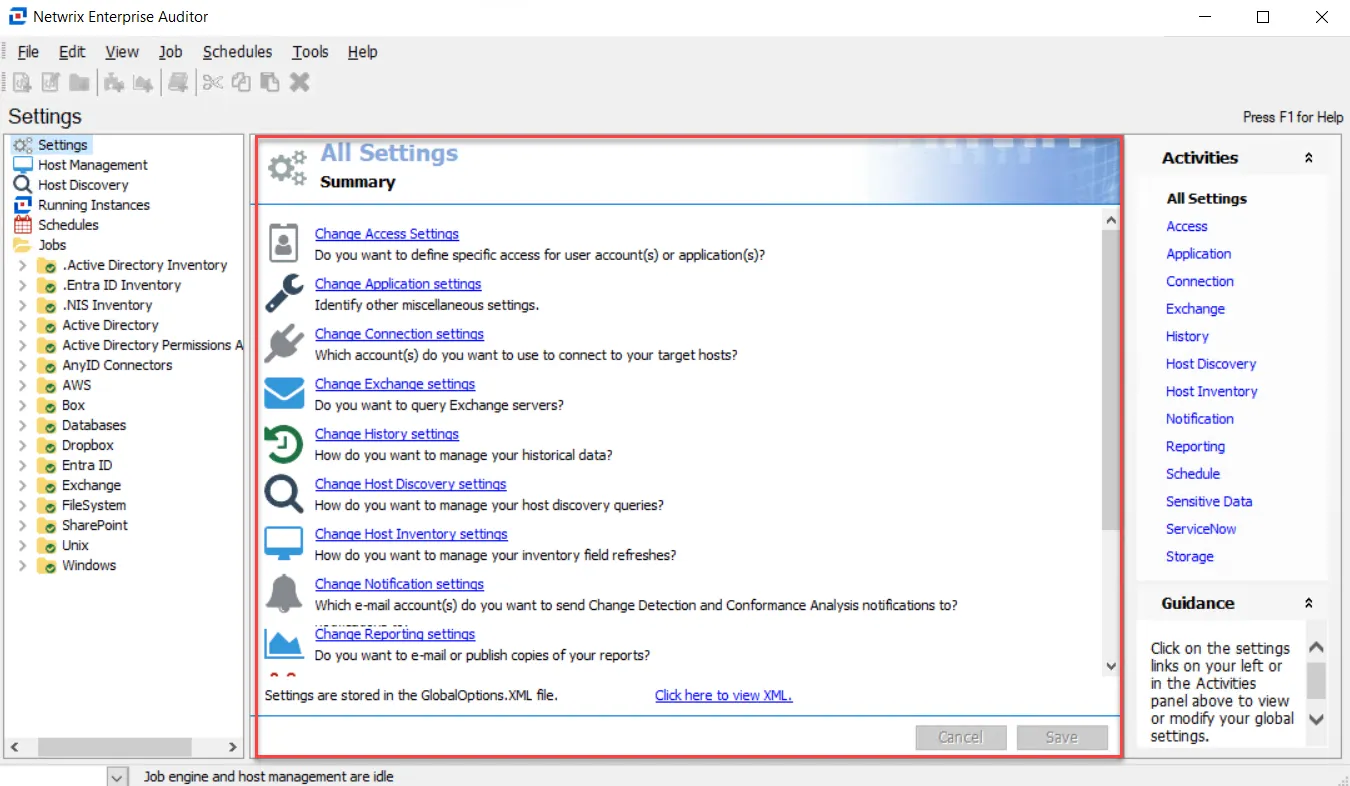Click the settings list vertical scrollbar down arrow
Viewport: 1350px width, 786px height.
[1111, 665]
